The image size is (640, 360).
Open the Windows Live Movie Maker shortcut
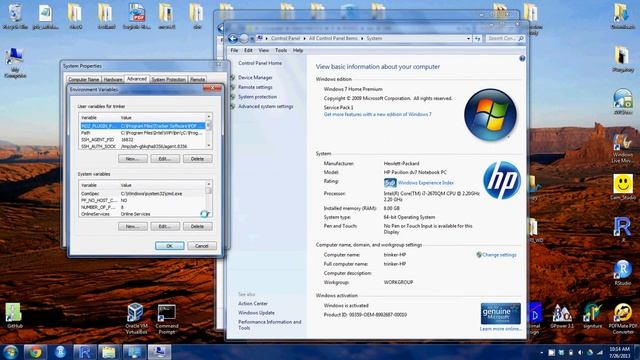pos(622,149)
